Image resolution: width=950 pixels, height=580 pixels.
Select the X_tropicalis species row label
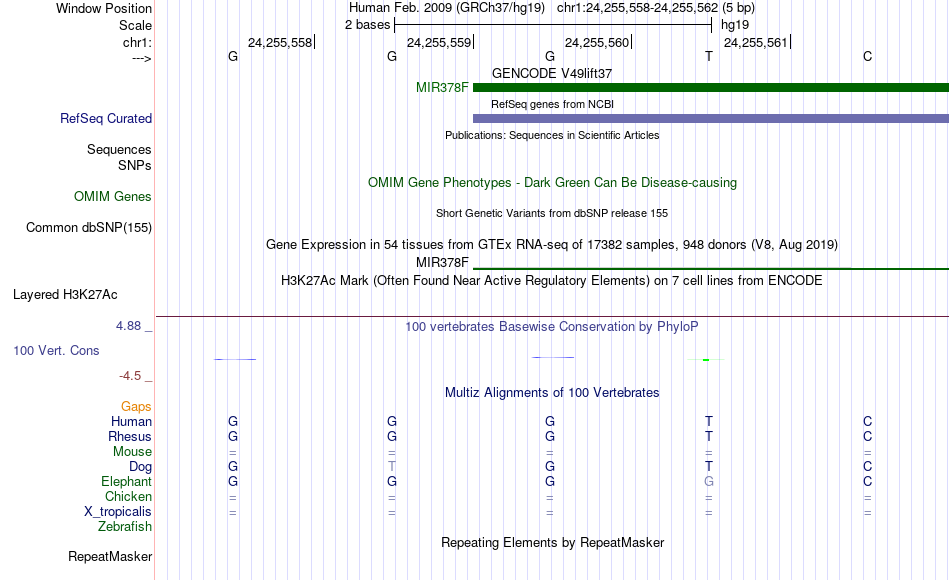pos(118,512)
